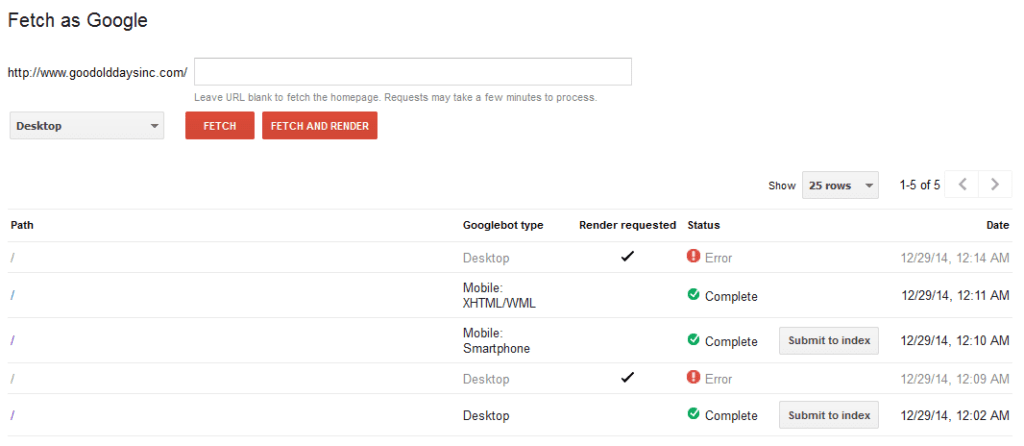
Task: Open the 25 rows dropdown
Action: point(840,185)
